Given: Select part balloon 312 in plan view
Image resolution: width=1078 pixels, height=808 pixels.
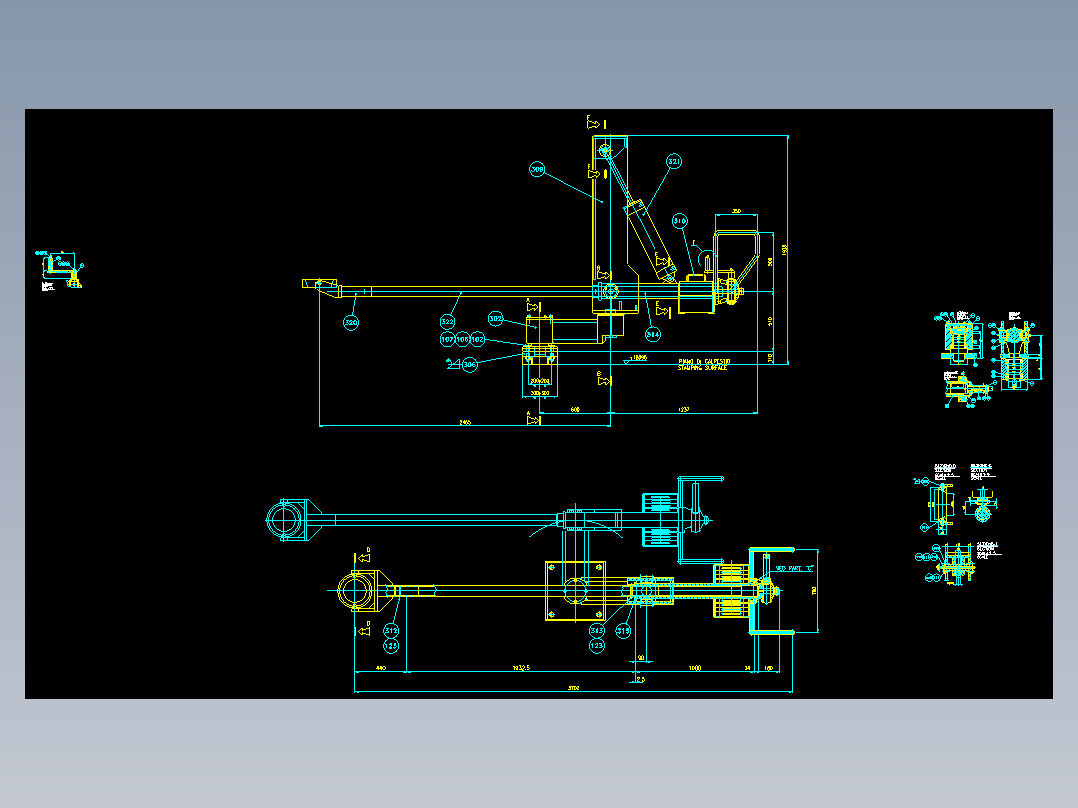Looking at the screenshot, I should click(x=390, y=631).
